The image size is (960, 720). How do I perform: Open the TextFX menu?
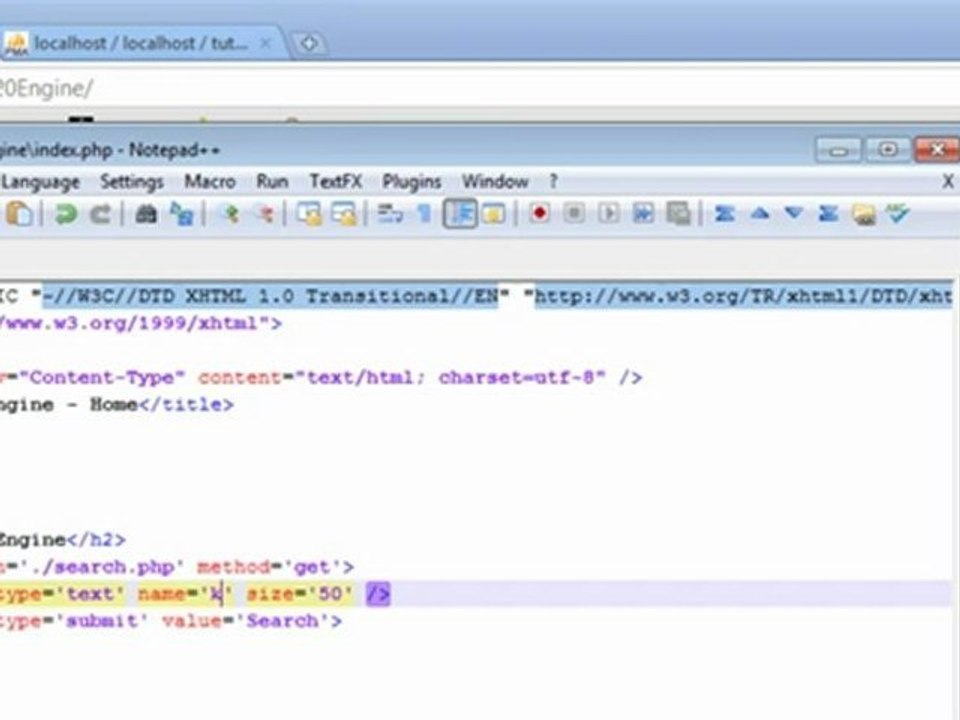336,182
